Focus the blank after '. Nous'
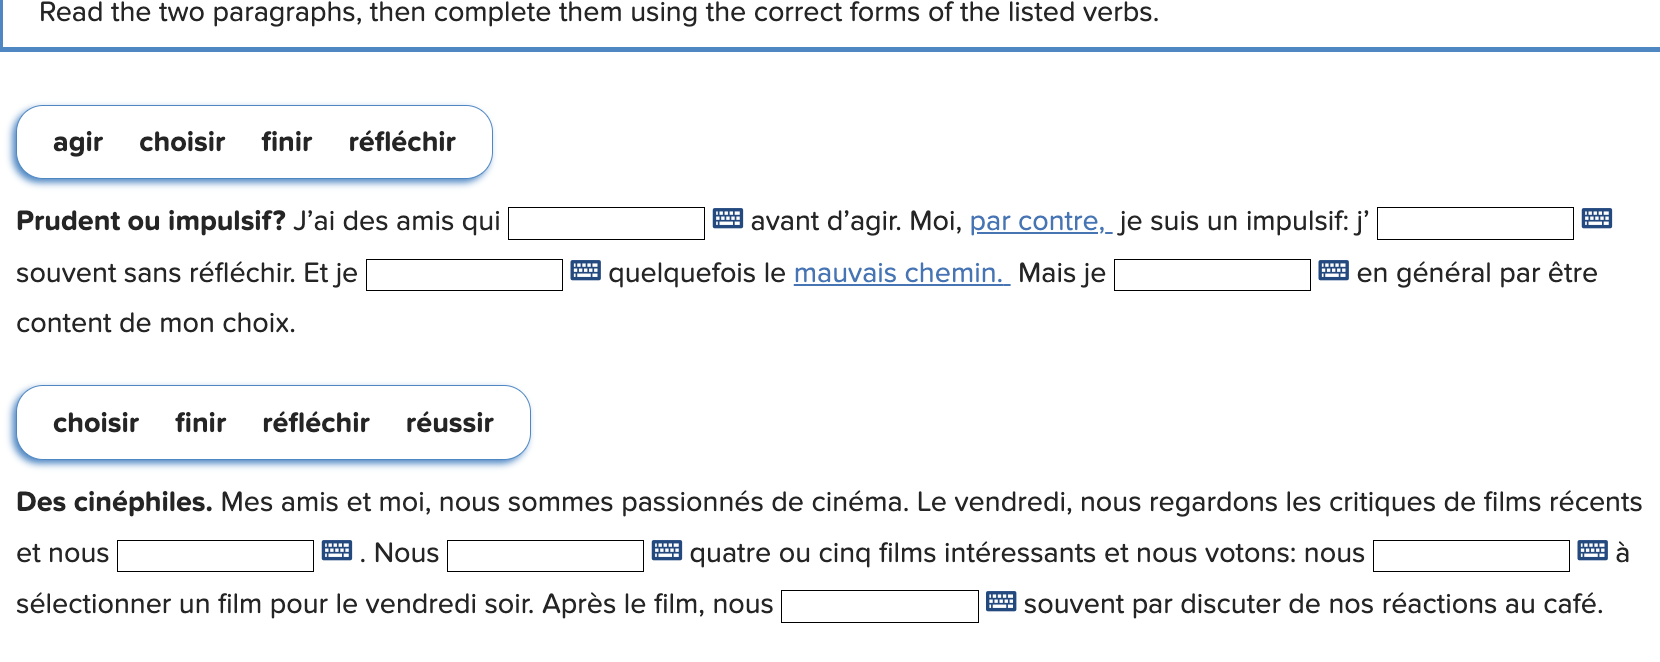Screen dimensions: 1660x662 coord(545,556)
